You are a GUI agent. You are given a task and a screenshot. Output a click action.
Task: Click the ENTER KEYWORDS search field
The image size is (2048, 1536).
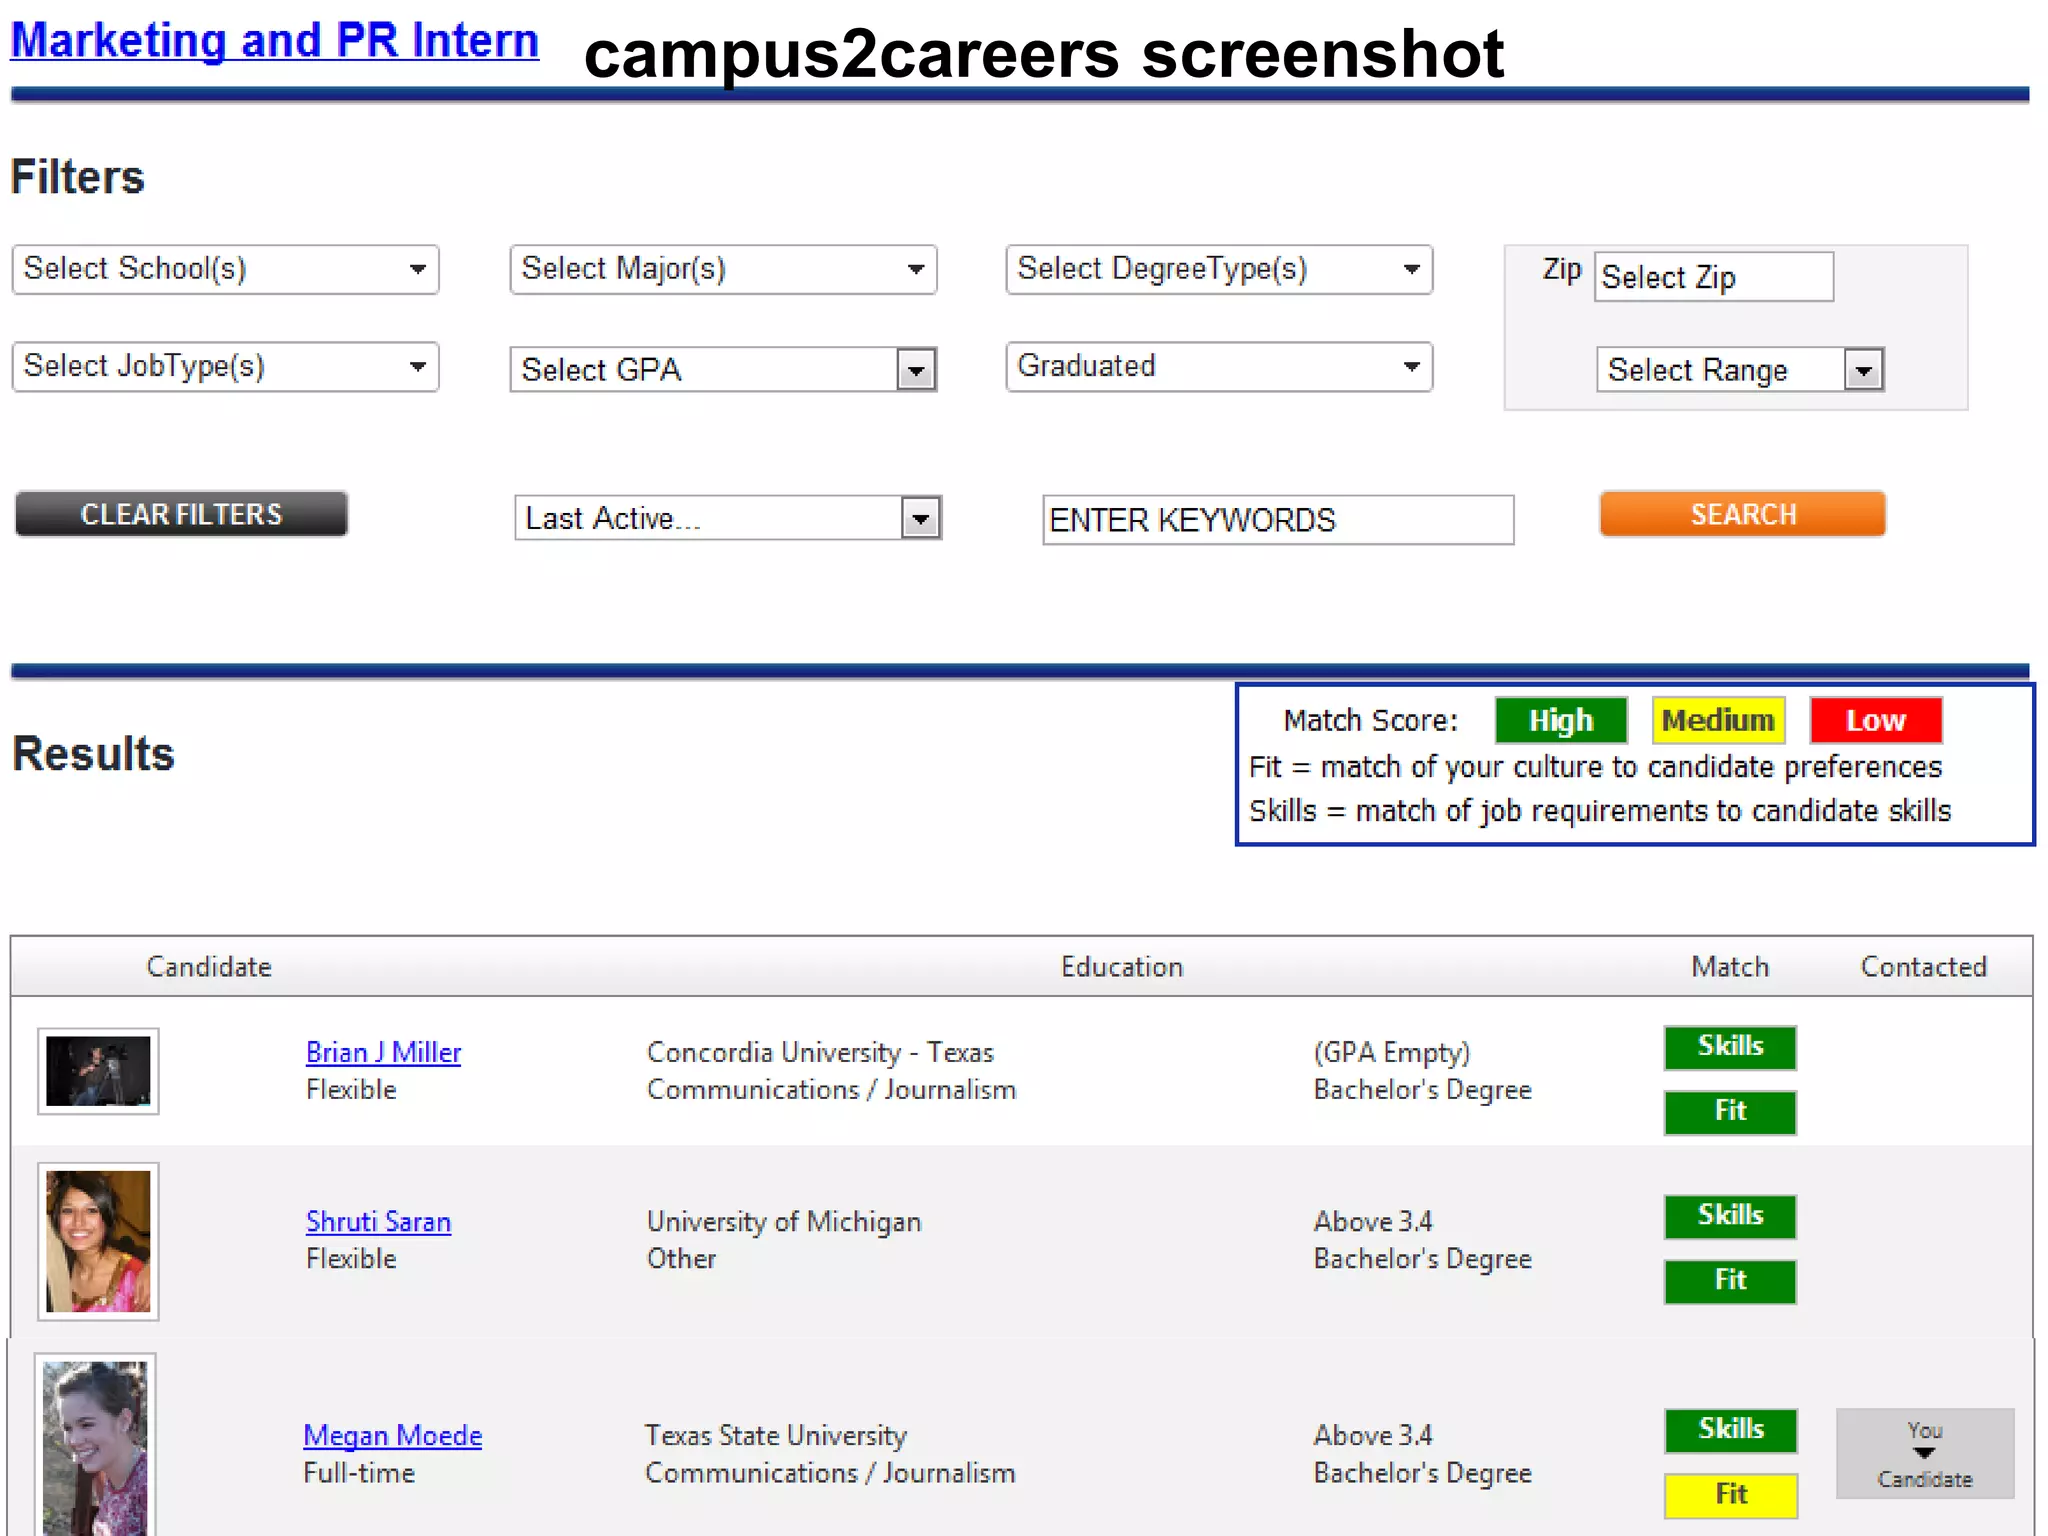[1278, 520]
